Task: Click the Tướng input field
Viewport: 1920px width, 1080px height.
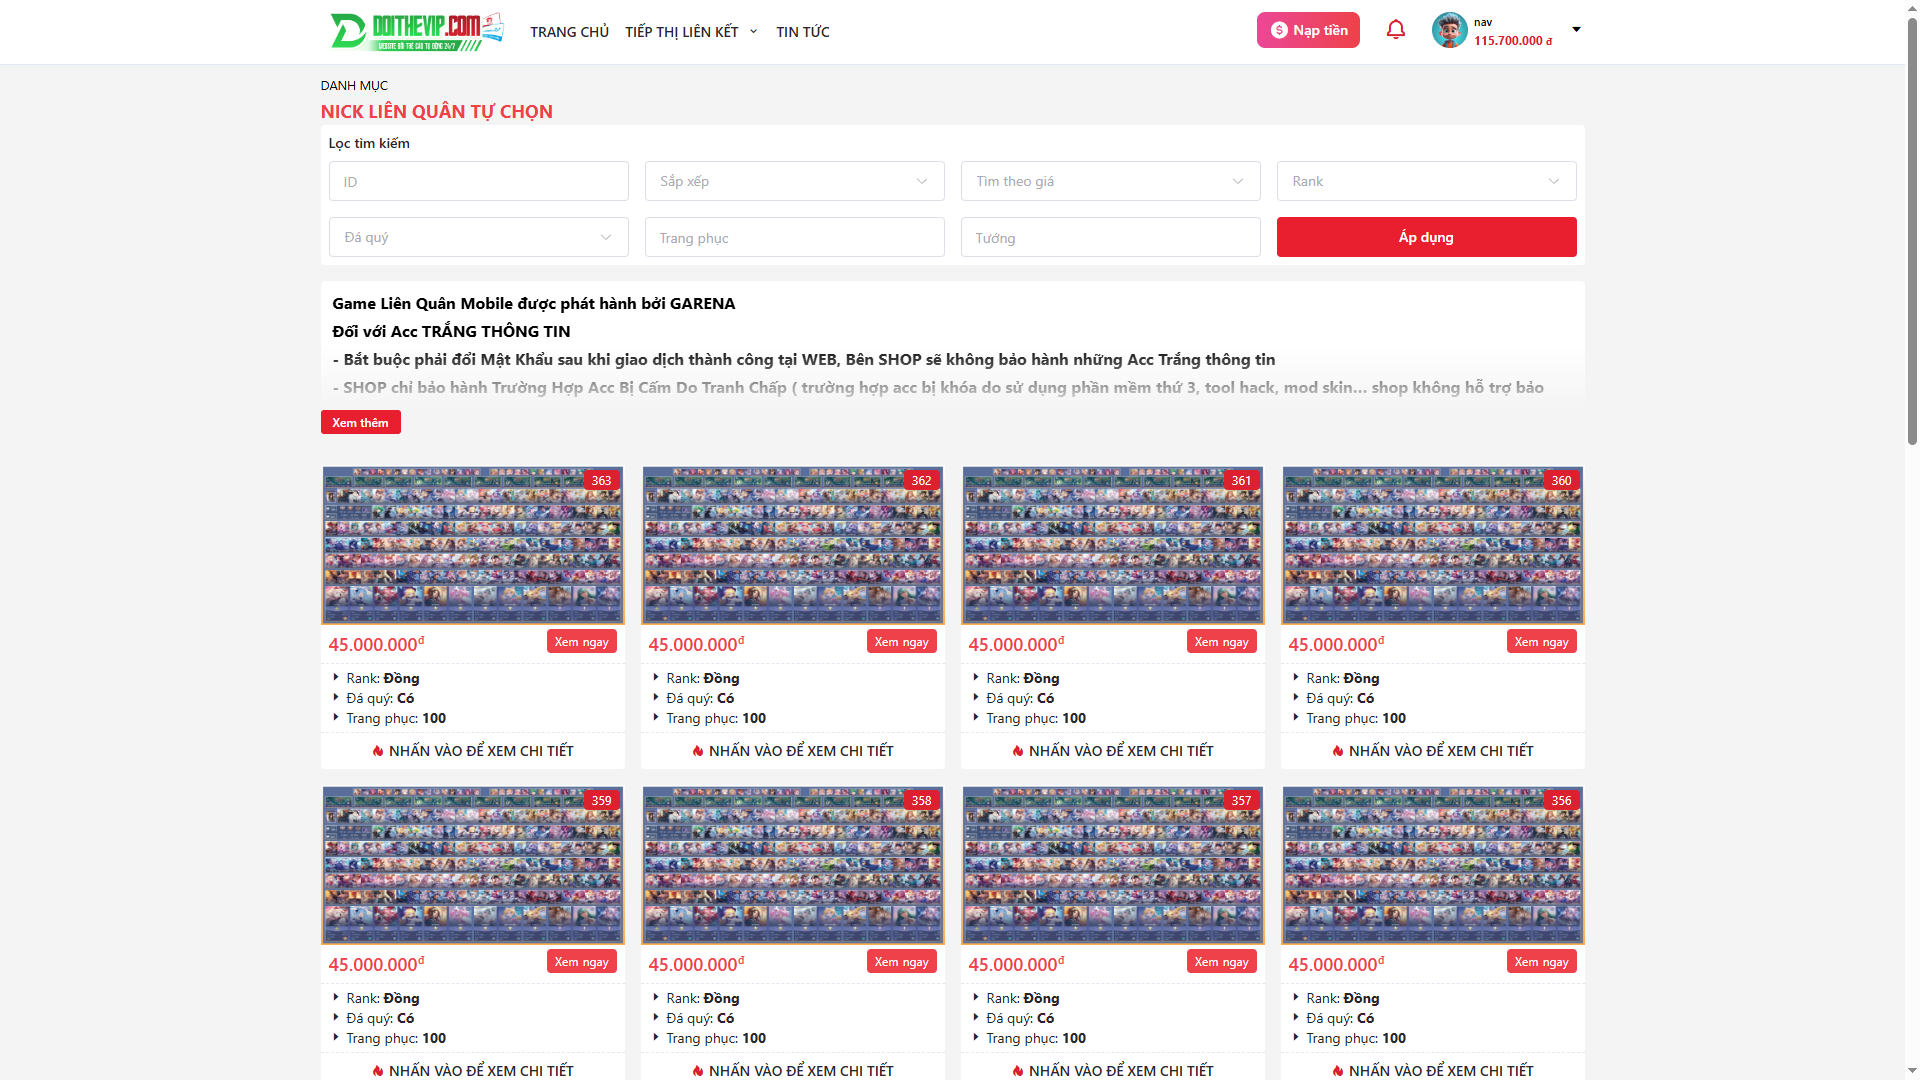Action: click(x=1111, y=237)
